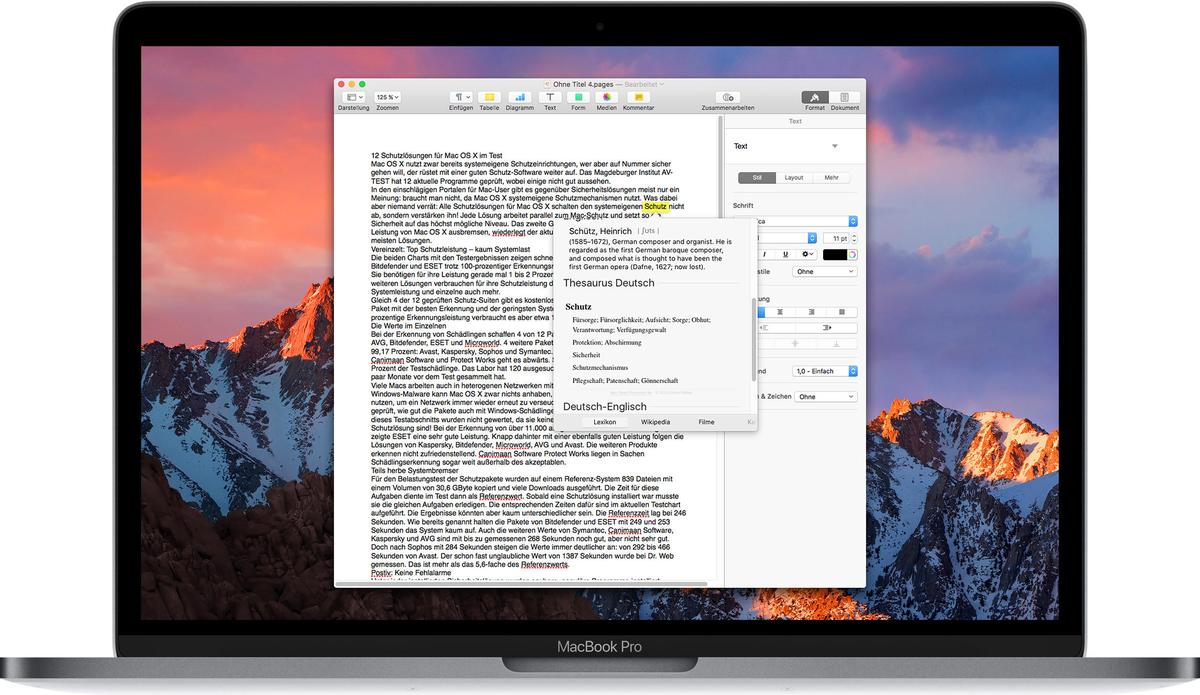Image resolution: width=1200 pixels, height=695 pixels.
Task: Justify the text
Action: 842,312
